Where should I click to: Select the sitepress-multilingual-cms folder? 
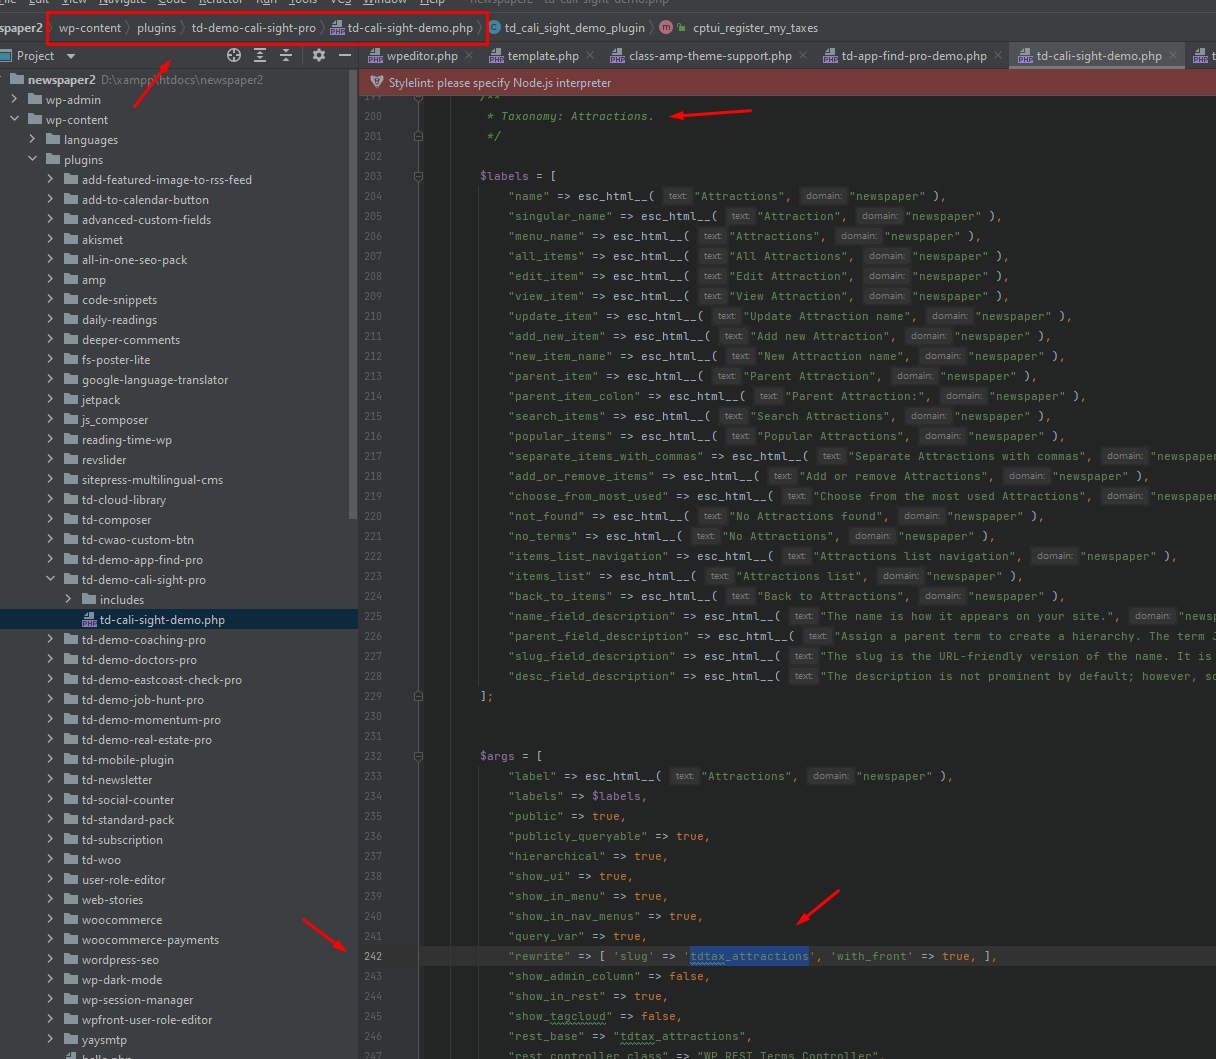(152, 480)
